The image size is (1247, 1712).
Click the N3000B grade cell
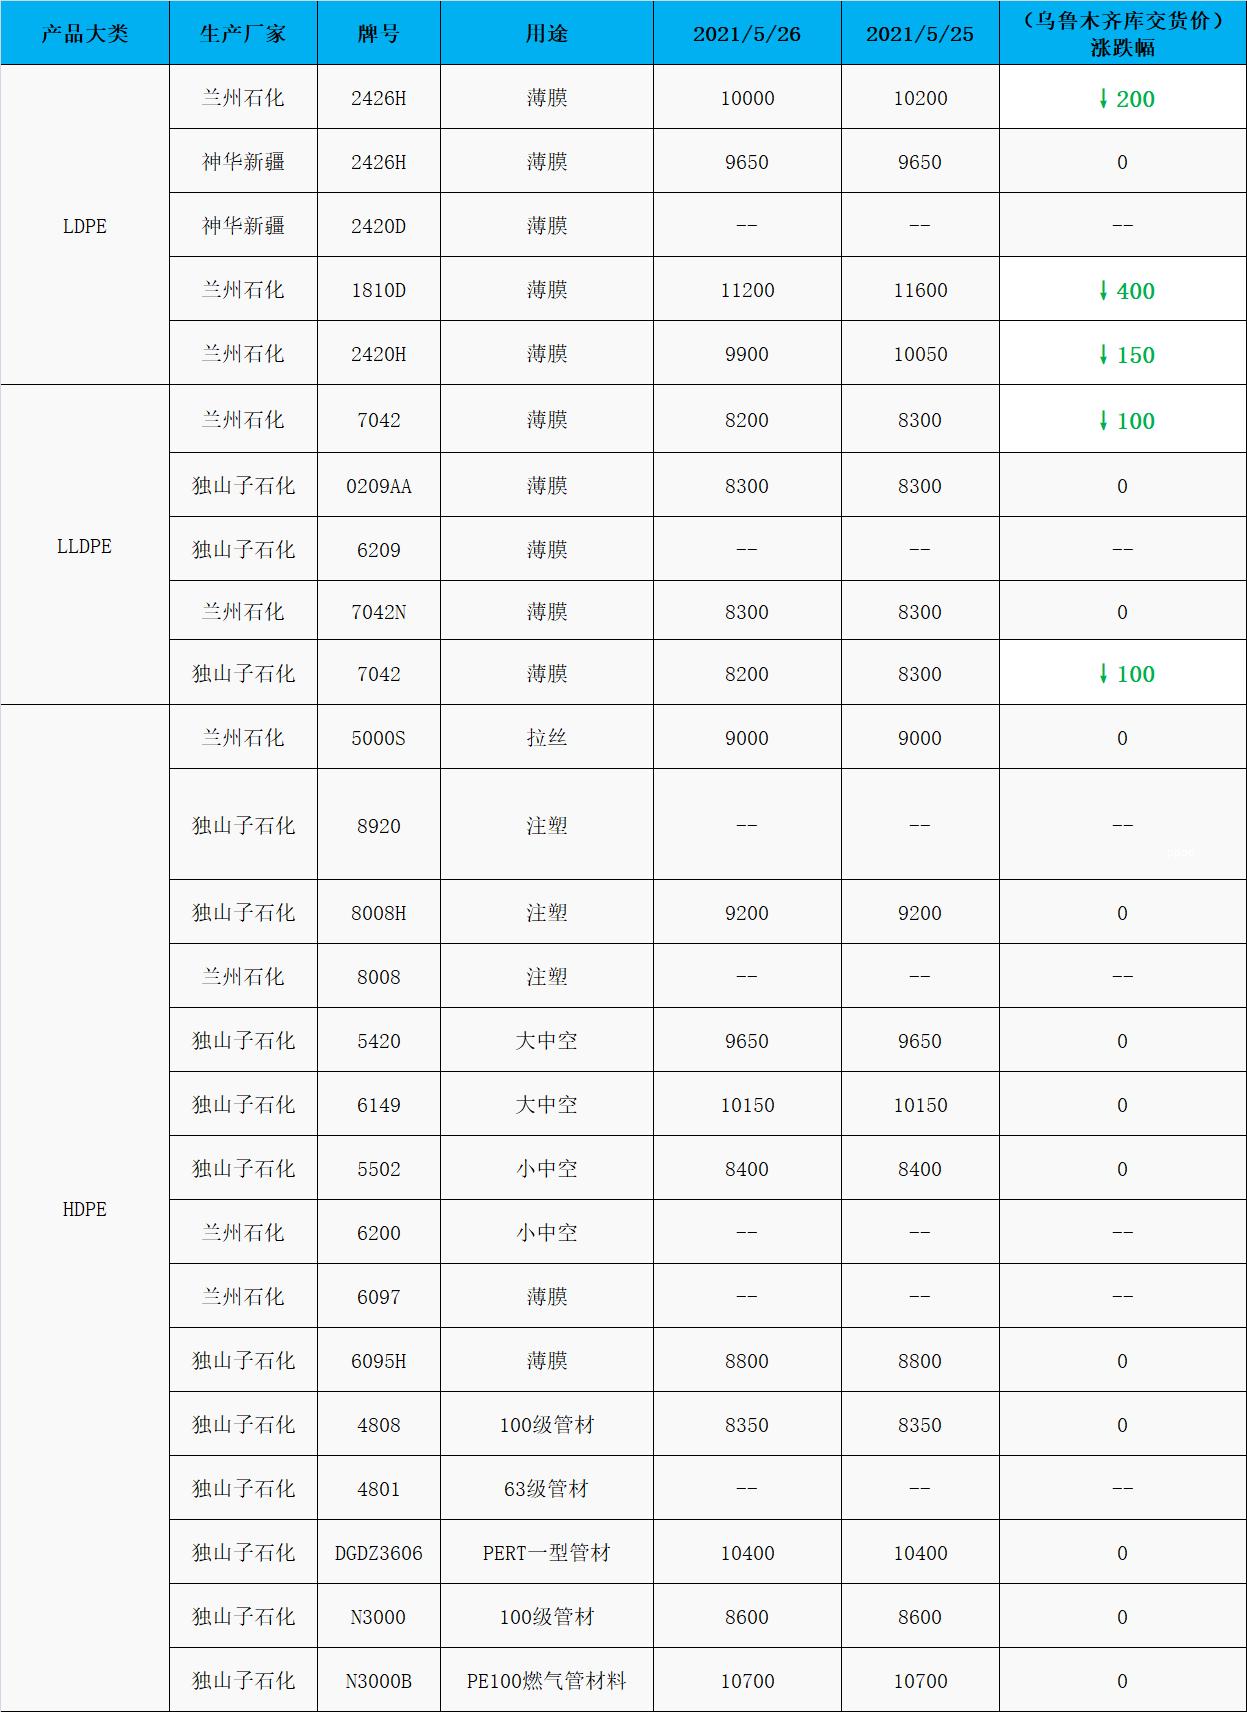click(378, 1681)
